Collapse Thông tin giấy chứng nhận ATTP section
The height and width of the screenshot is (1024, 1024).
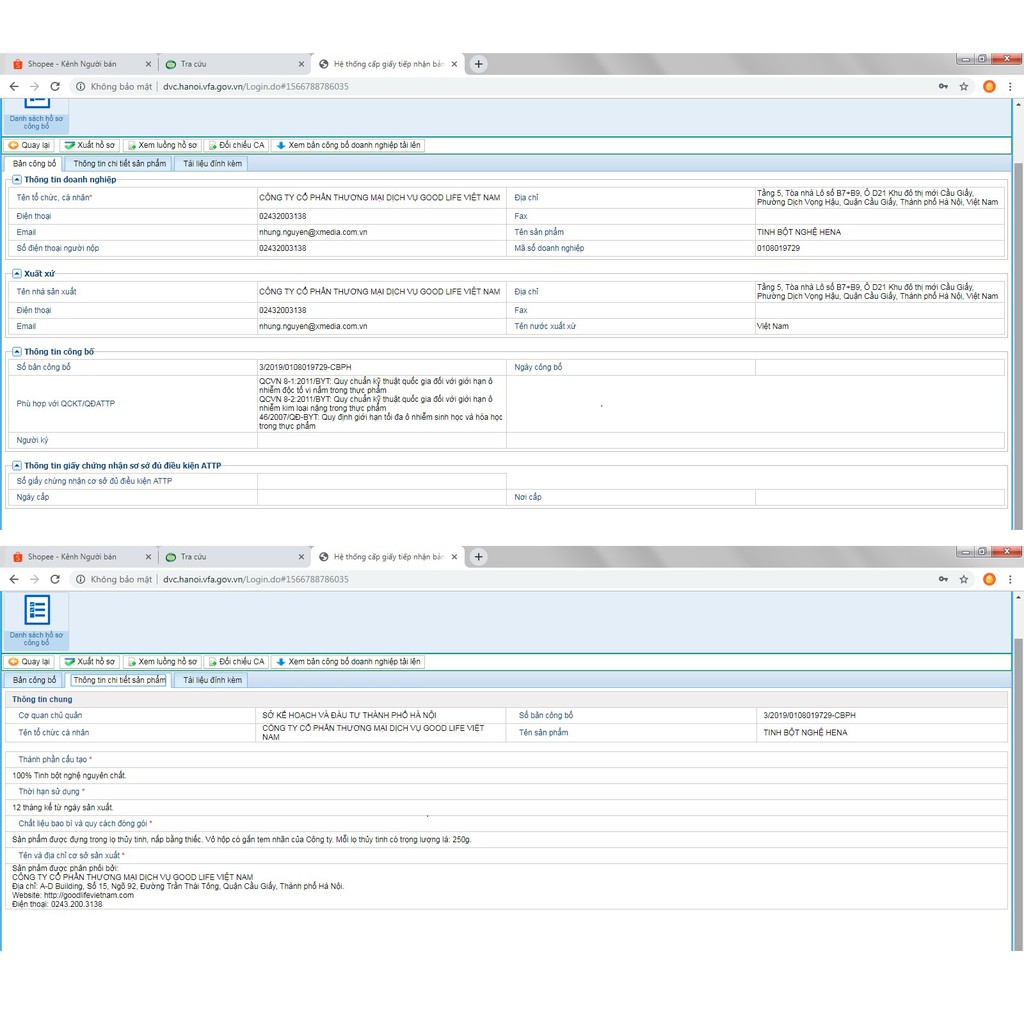(17, 466)
